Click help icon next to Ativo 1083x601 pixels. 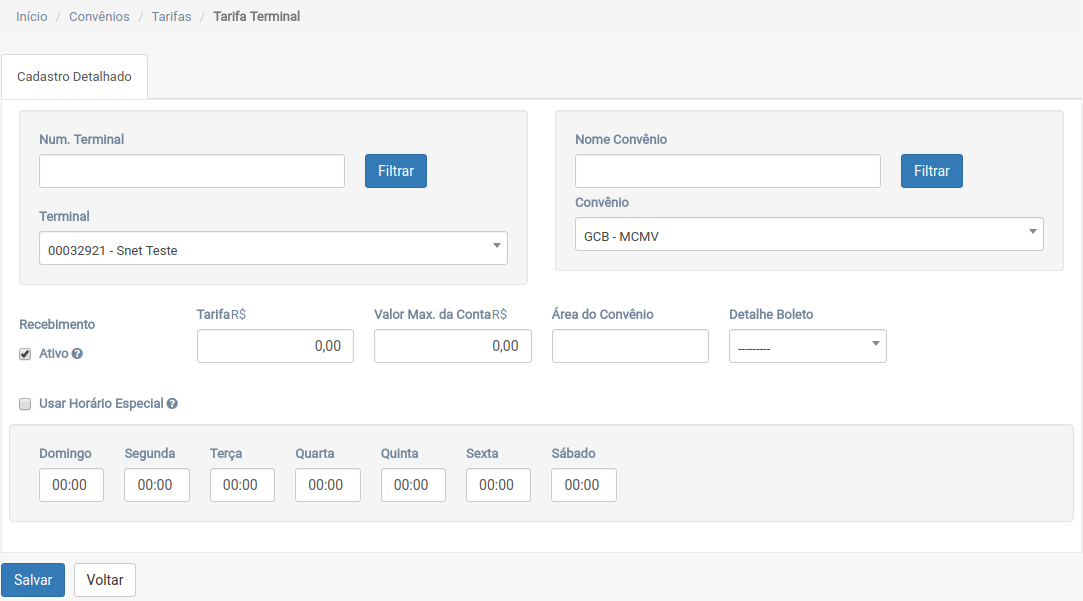click(77, 354)
